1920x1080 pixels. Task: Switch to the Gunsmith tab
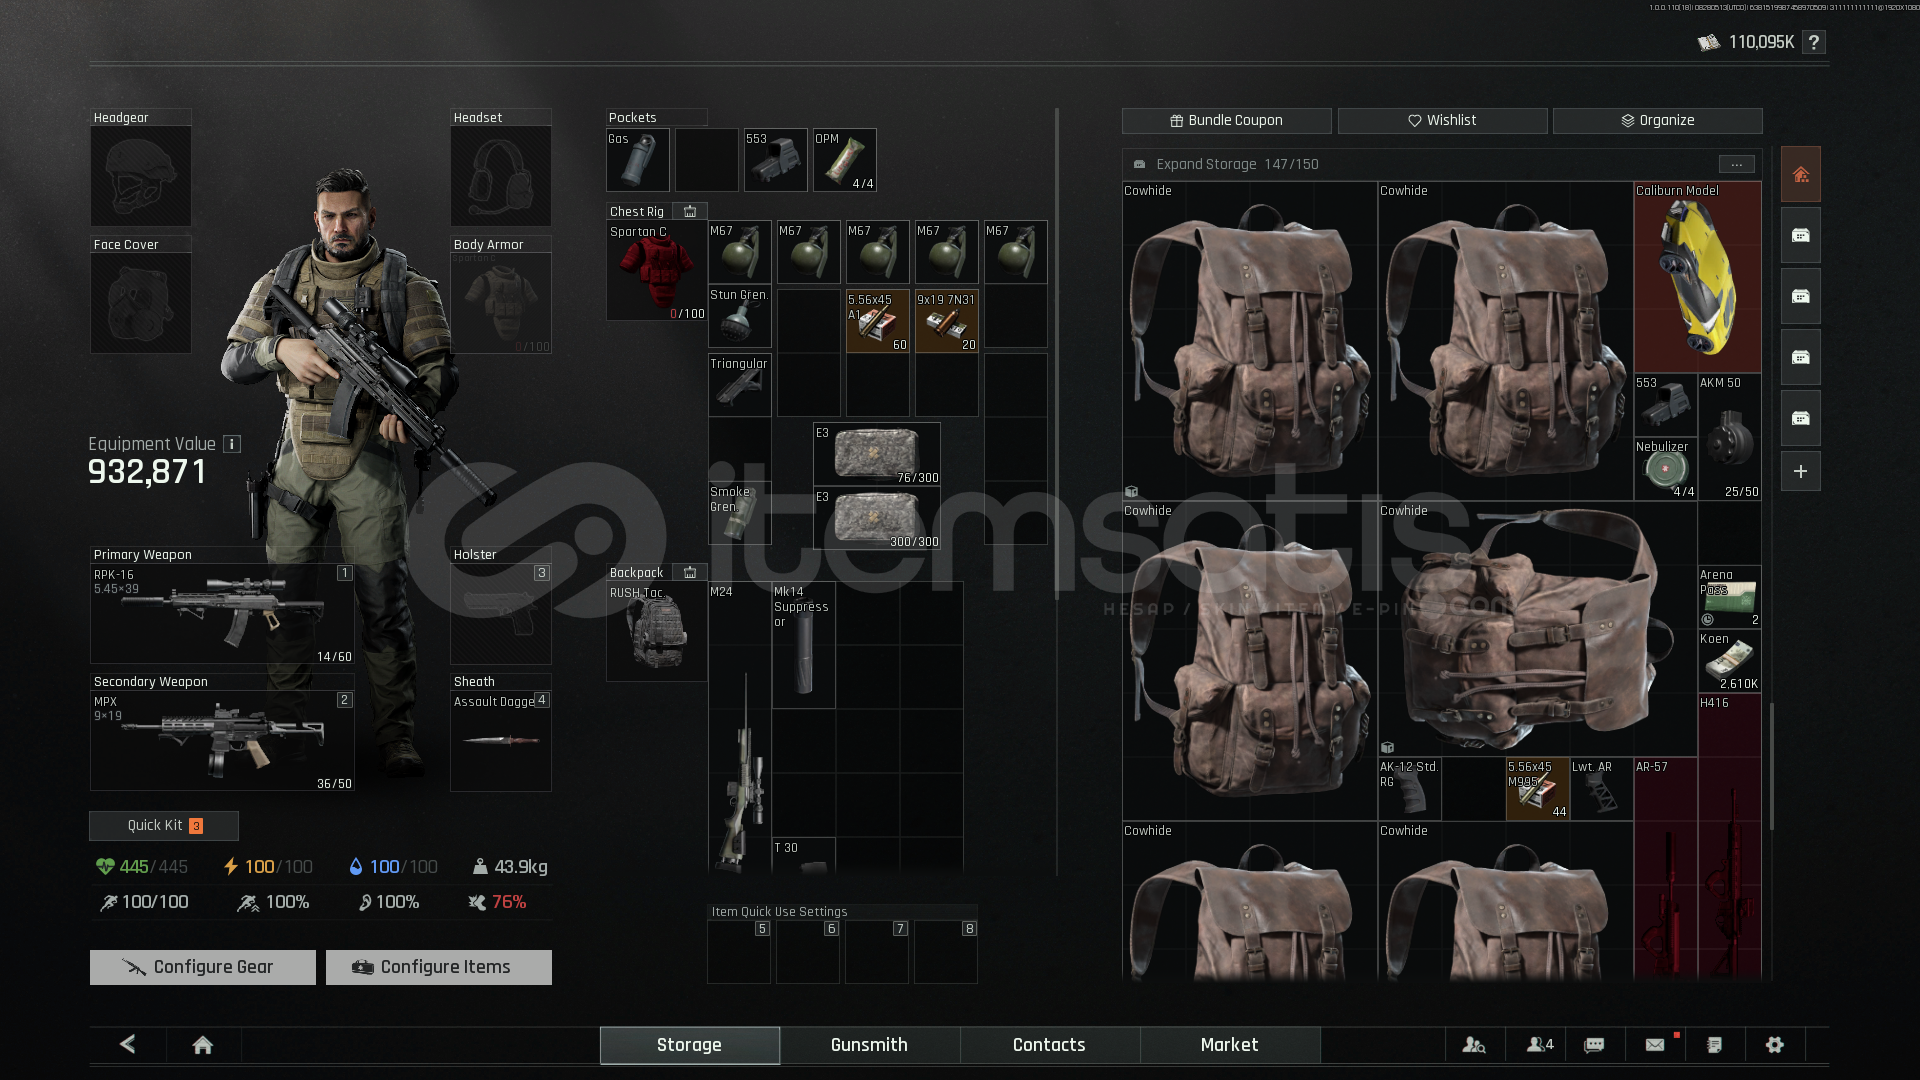pyautogui.click(x=869, y=1045)
